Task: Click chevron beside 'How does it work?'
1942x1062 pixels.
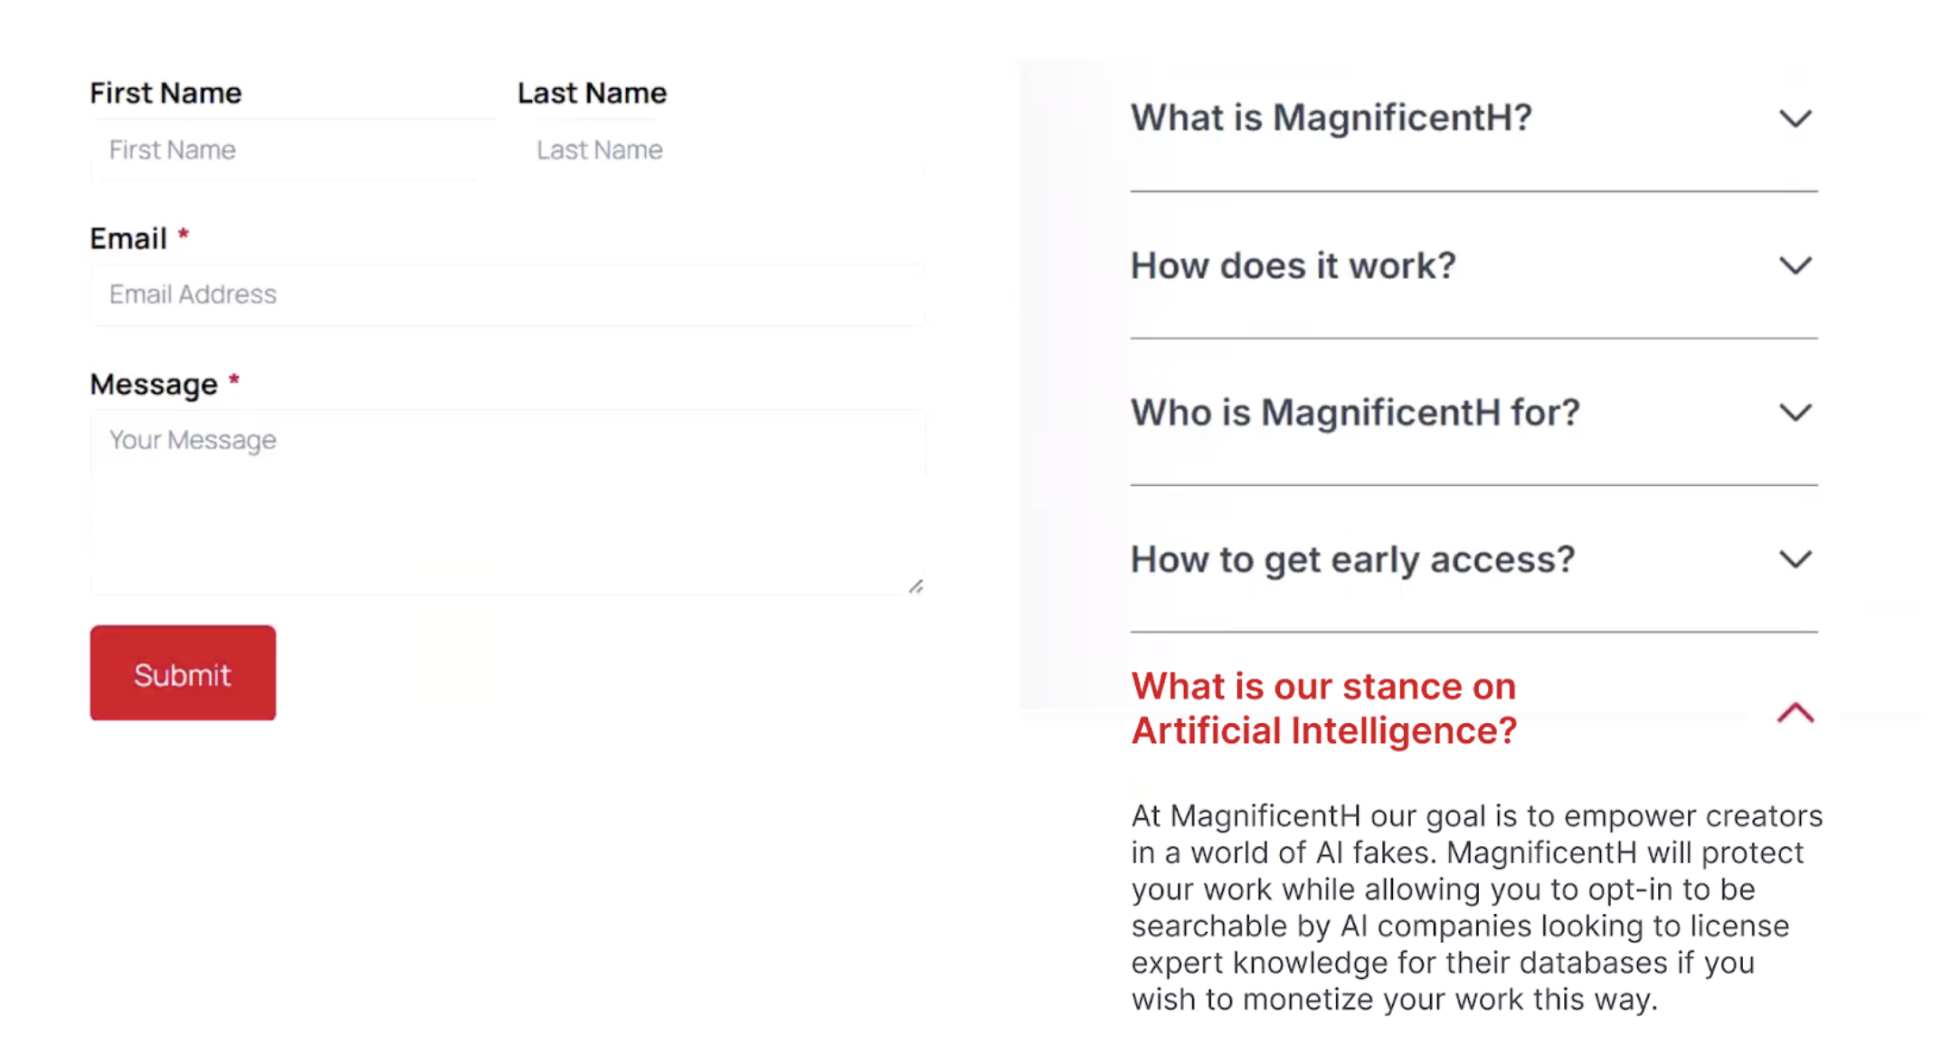Action: pos(1795,266)
